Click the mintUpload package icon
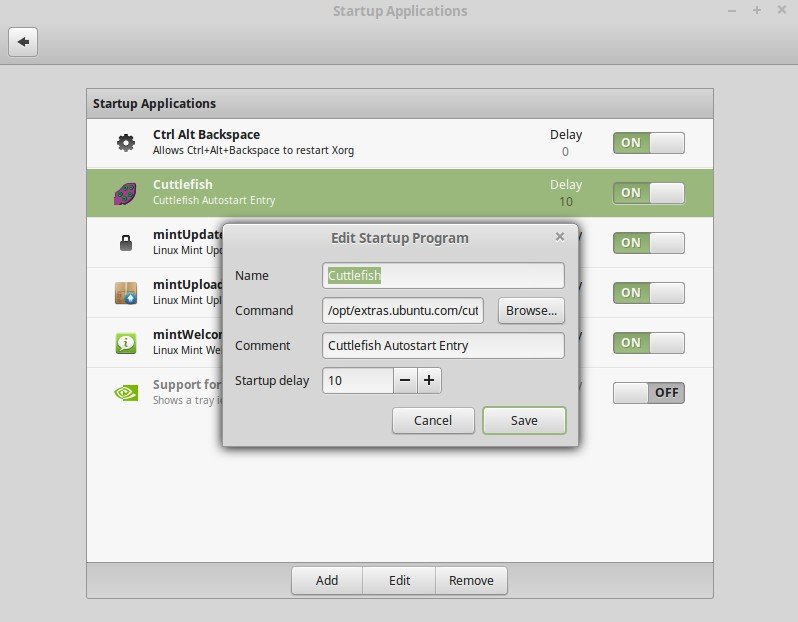Image resolution: width=798 pixels, height=622 pixels. pos(125,293)
